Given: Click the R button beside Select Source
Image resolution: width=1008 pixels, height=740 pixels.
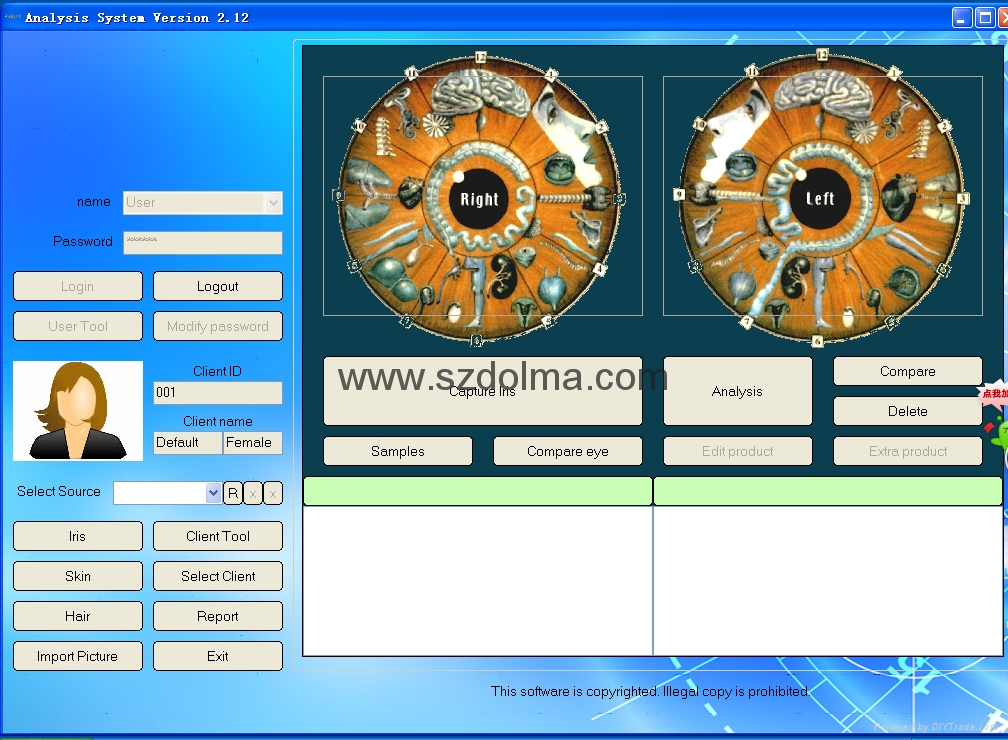Looking at the screenshot, I should (x=233, y=493).
